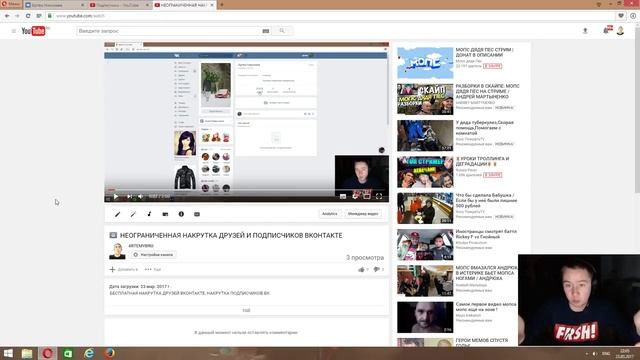This screenshot has width=640, height=360.
Task: Expand the description with 'Ещё'
Action: click(x=246, y=310)
